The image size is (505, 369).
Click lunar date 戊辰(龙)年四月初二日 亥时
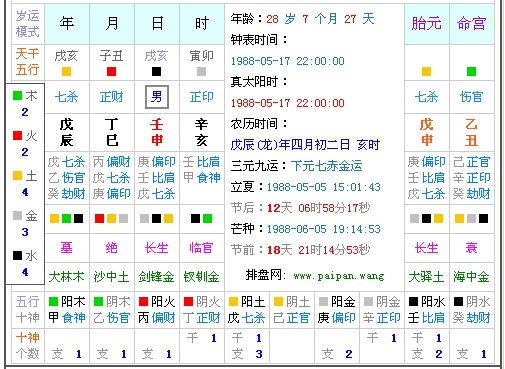click(x=305, y=145)
